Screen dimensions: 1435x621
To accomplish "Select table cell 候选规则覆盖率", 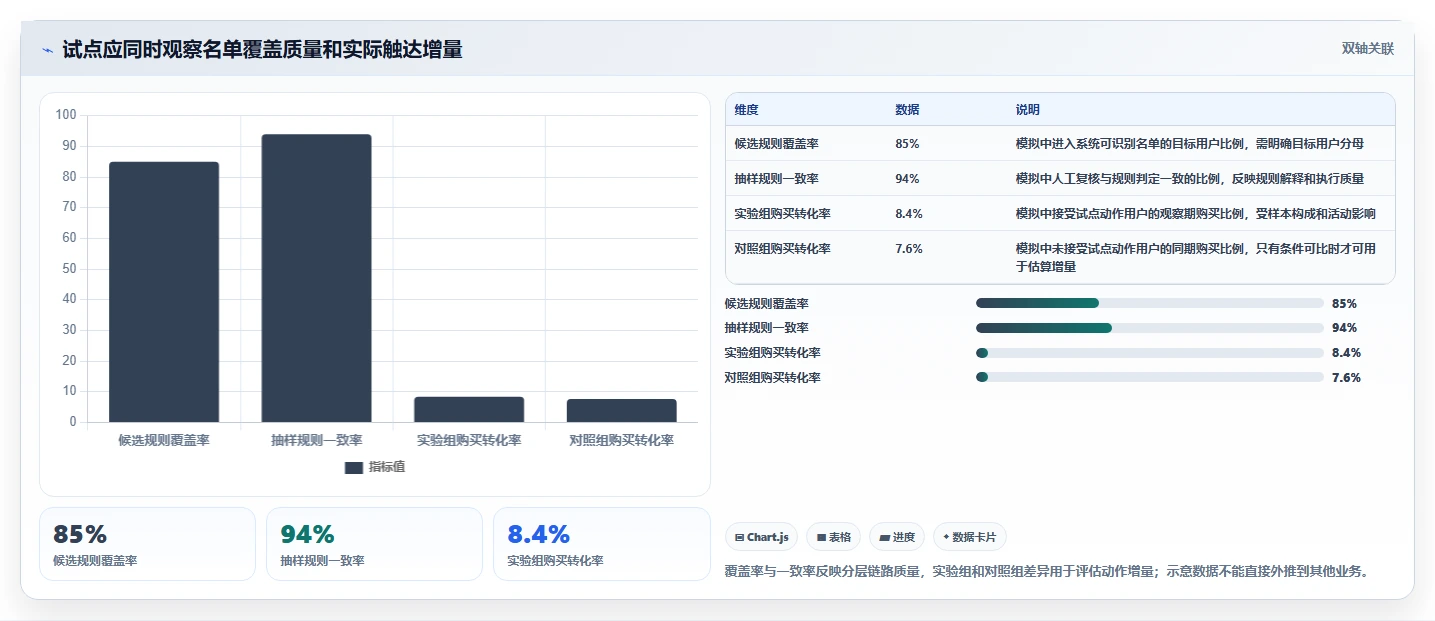I will pyautogui.click(x=777, y=144).
